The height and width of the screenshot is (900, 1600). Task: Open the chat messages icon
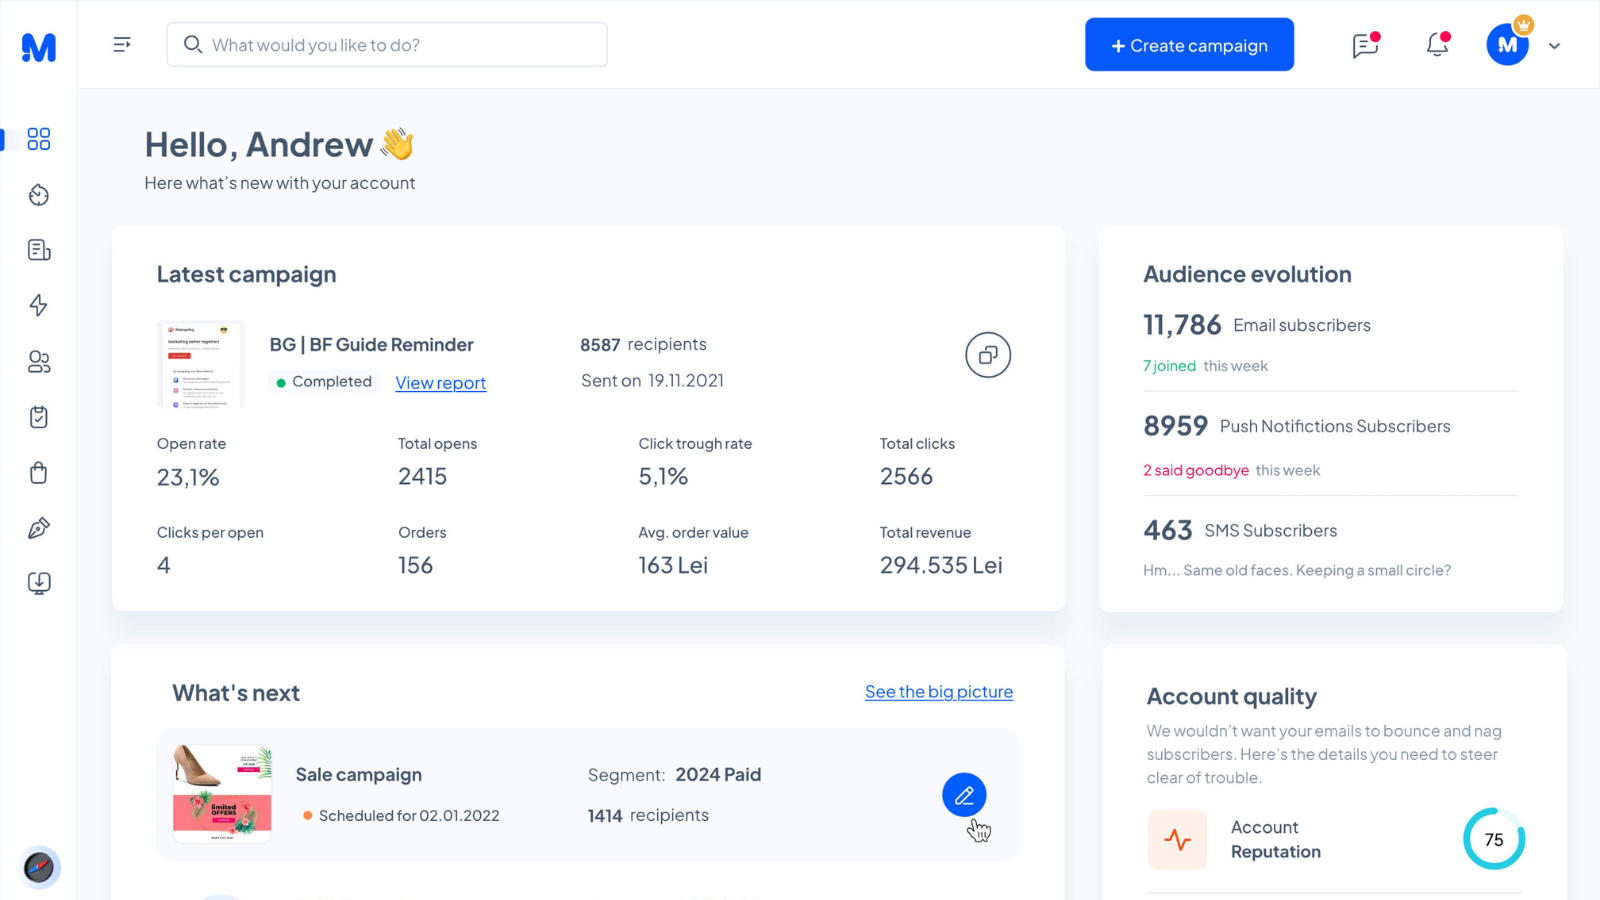[x=1366, y=45]
